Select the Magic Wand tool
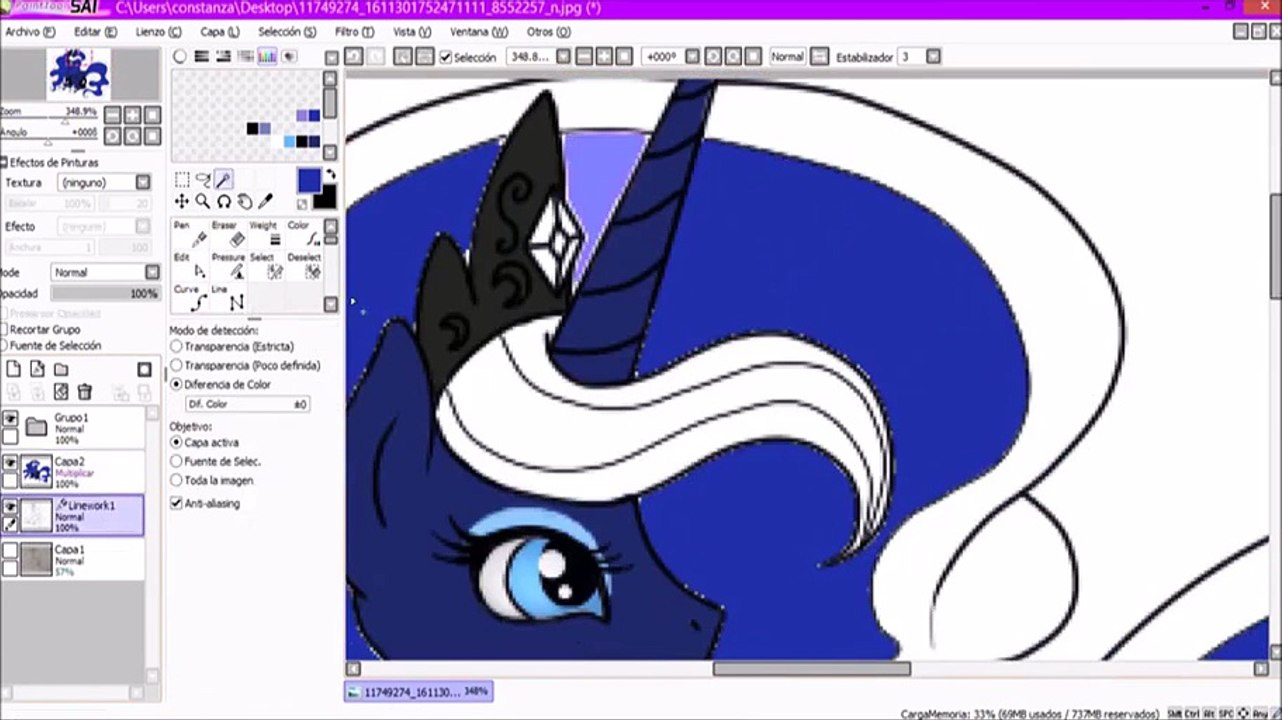The image size is (1282, 720). pyautogui.click(x=224, y=180)
